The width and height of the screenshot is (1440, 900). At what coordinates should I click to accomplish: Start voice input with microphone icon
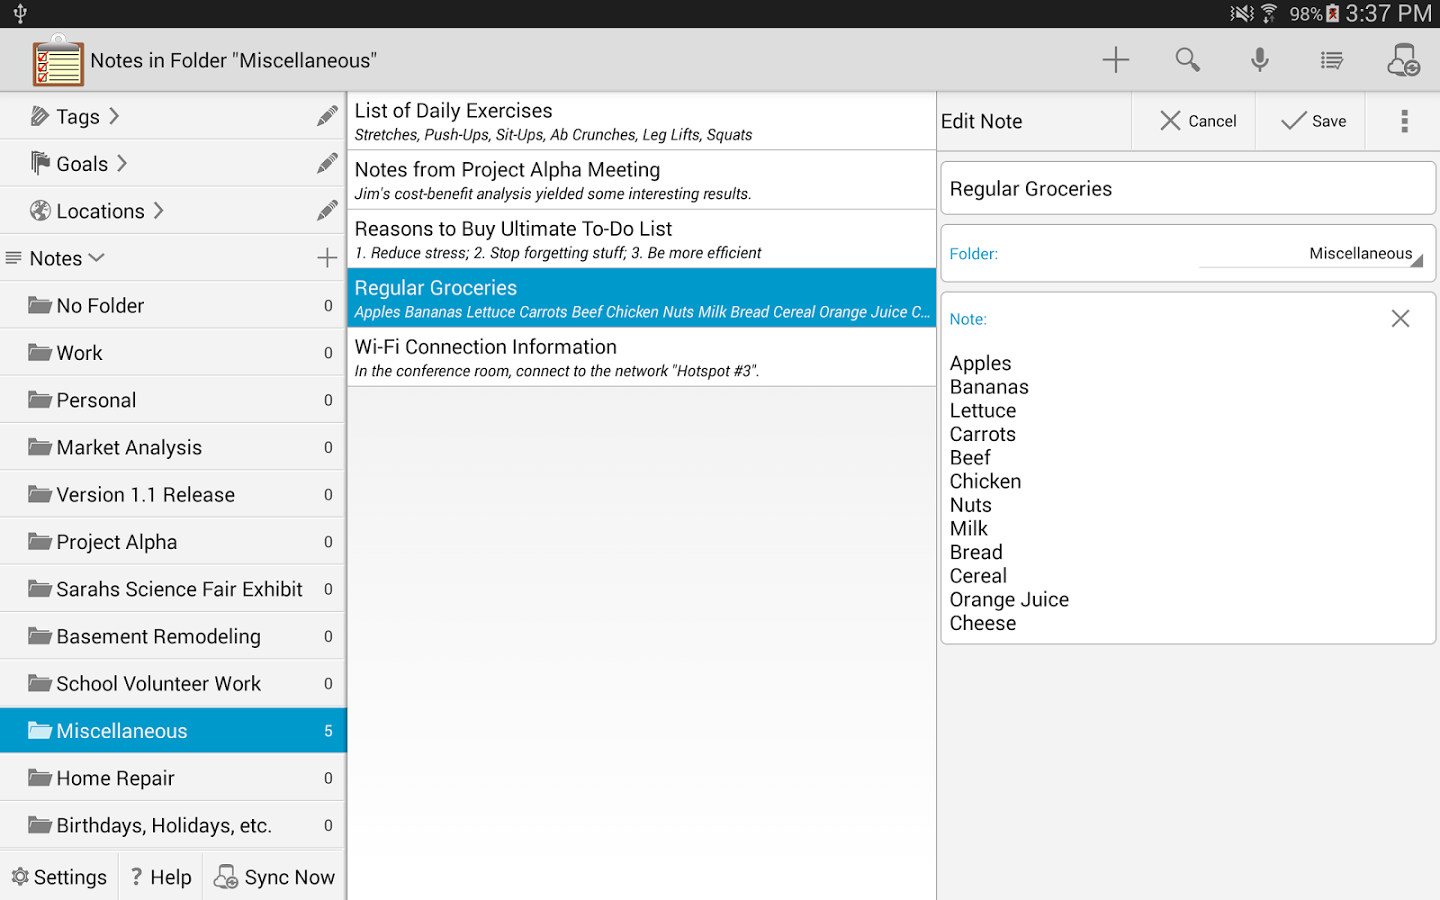click(1260, 60)
